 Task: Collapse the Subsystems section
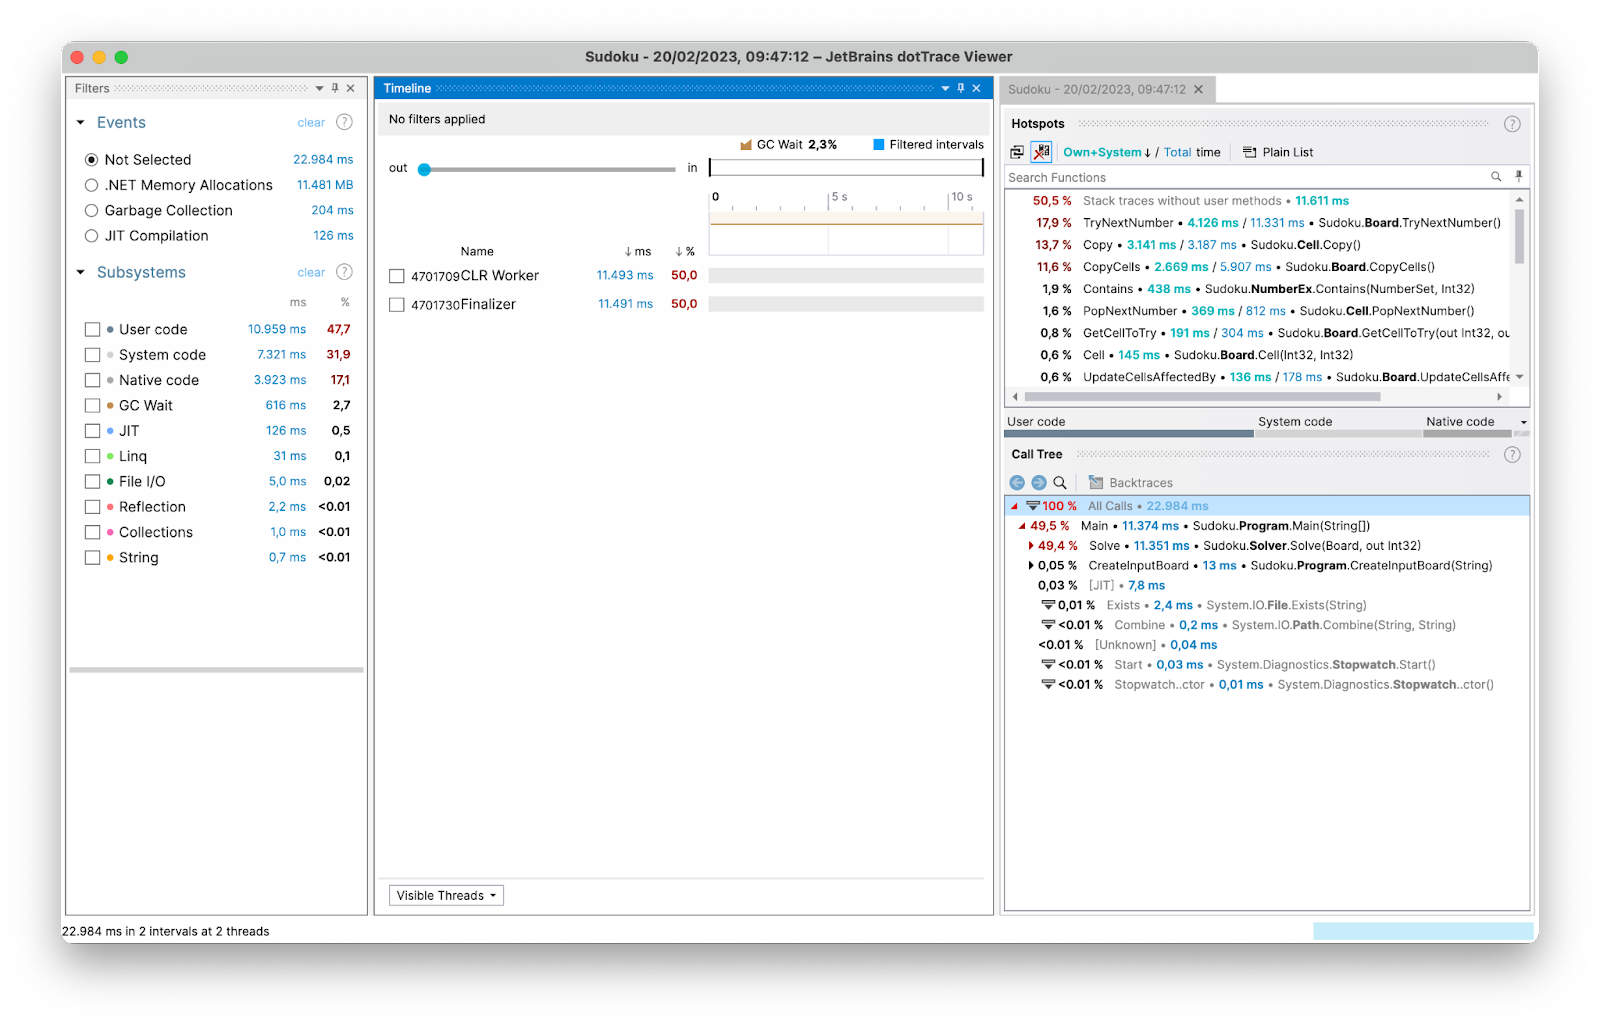81,272
